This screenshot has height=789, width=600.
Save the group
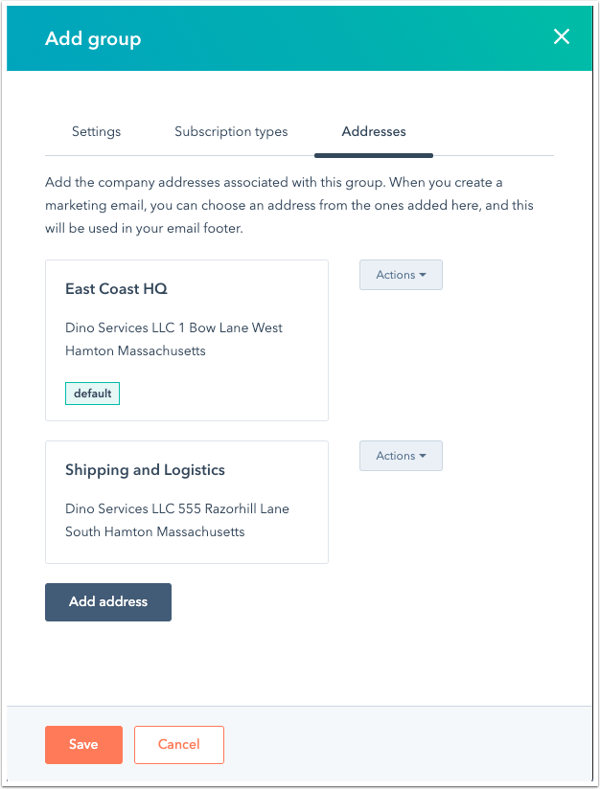(x=84, y=745)
